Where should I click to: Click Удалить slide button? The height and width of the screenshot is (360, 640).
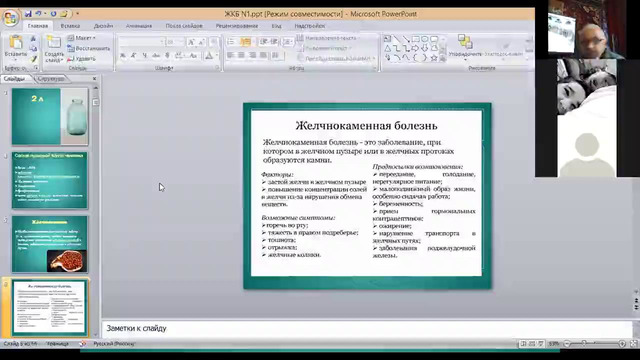pos(82,59)
